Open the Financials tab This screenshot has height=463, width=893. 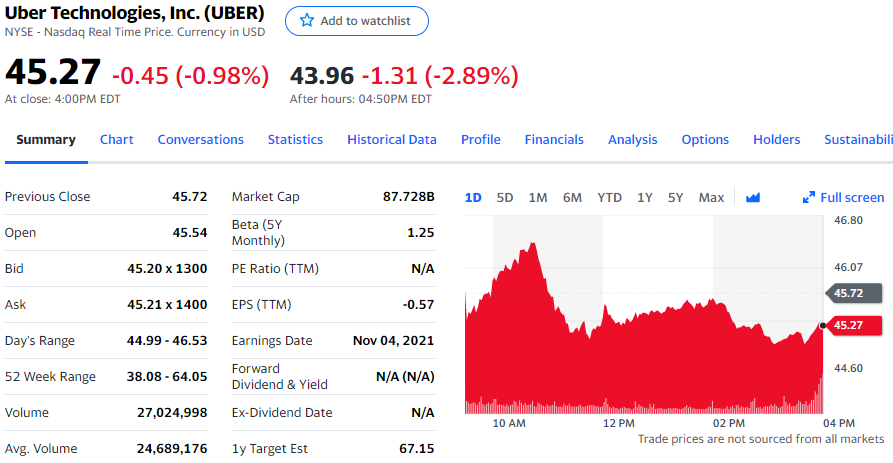point(554,140)
